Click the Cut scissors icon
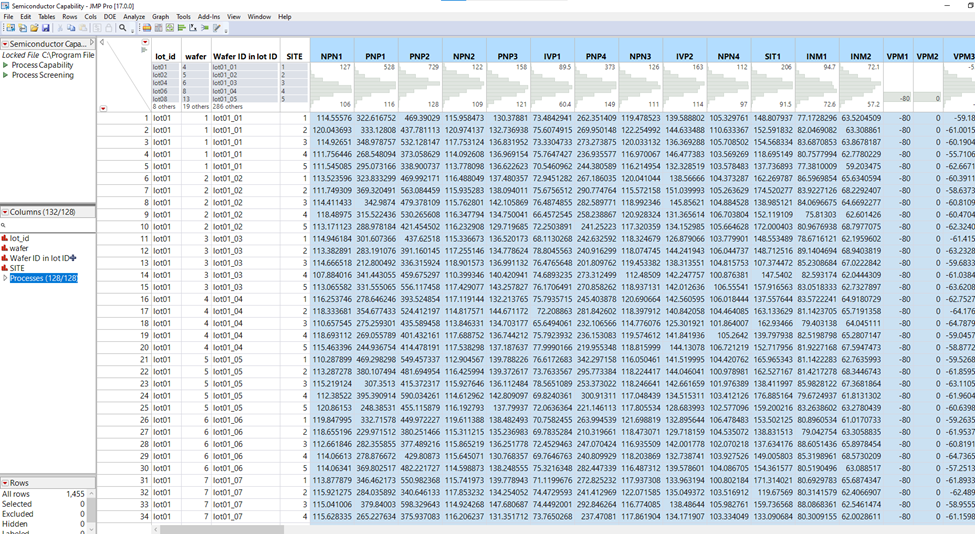 pyautogui.click(x=60, y=28)
